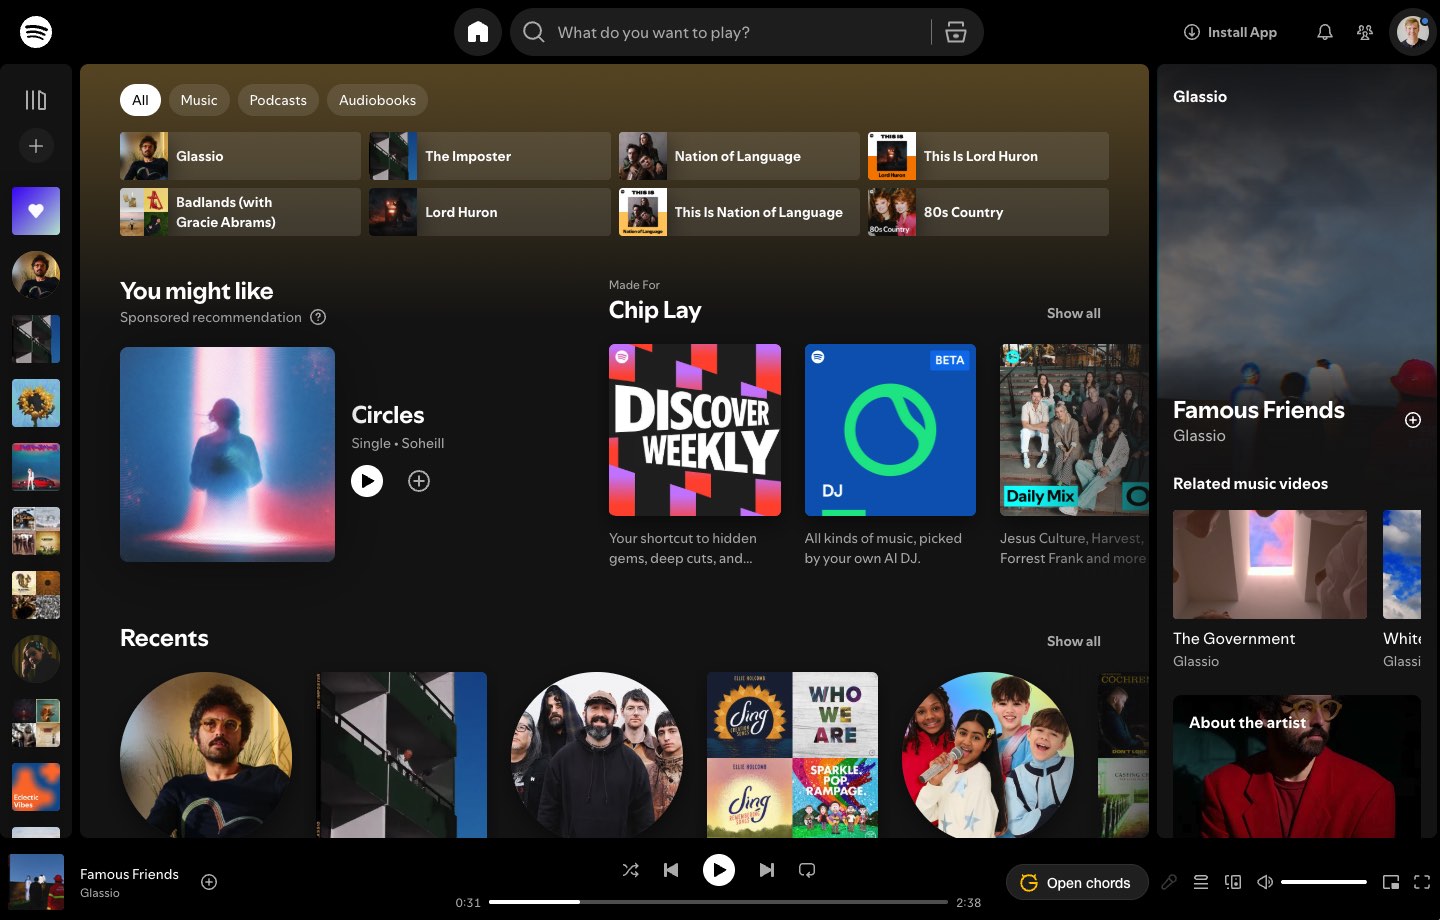Open the Eclectic Vibes playlist in the sidebar

36,787
